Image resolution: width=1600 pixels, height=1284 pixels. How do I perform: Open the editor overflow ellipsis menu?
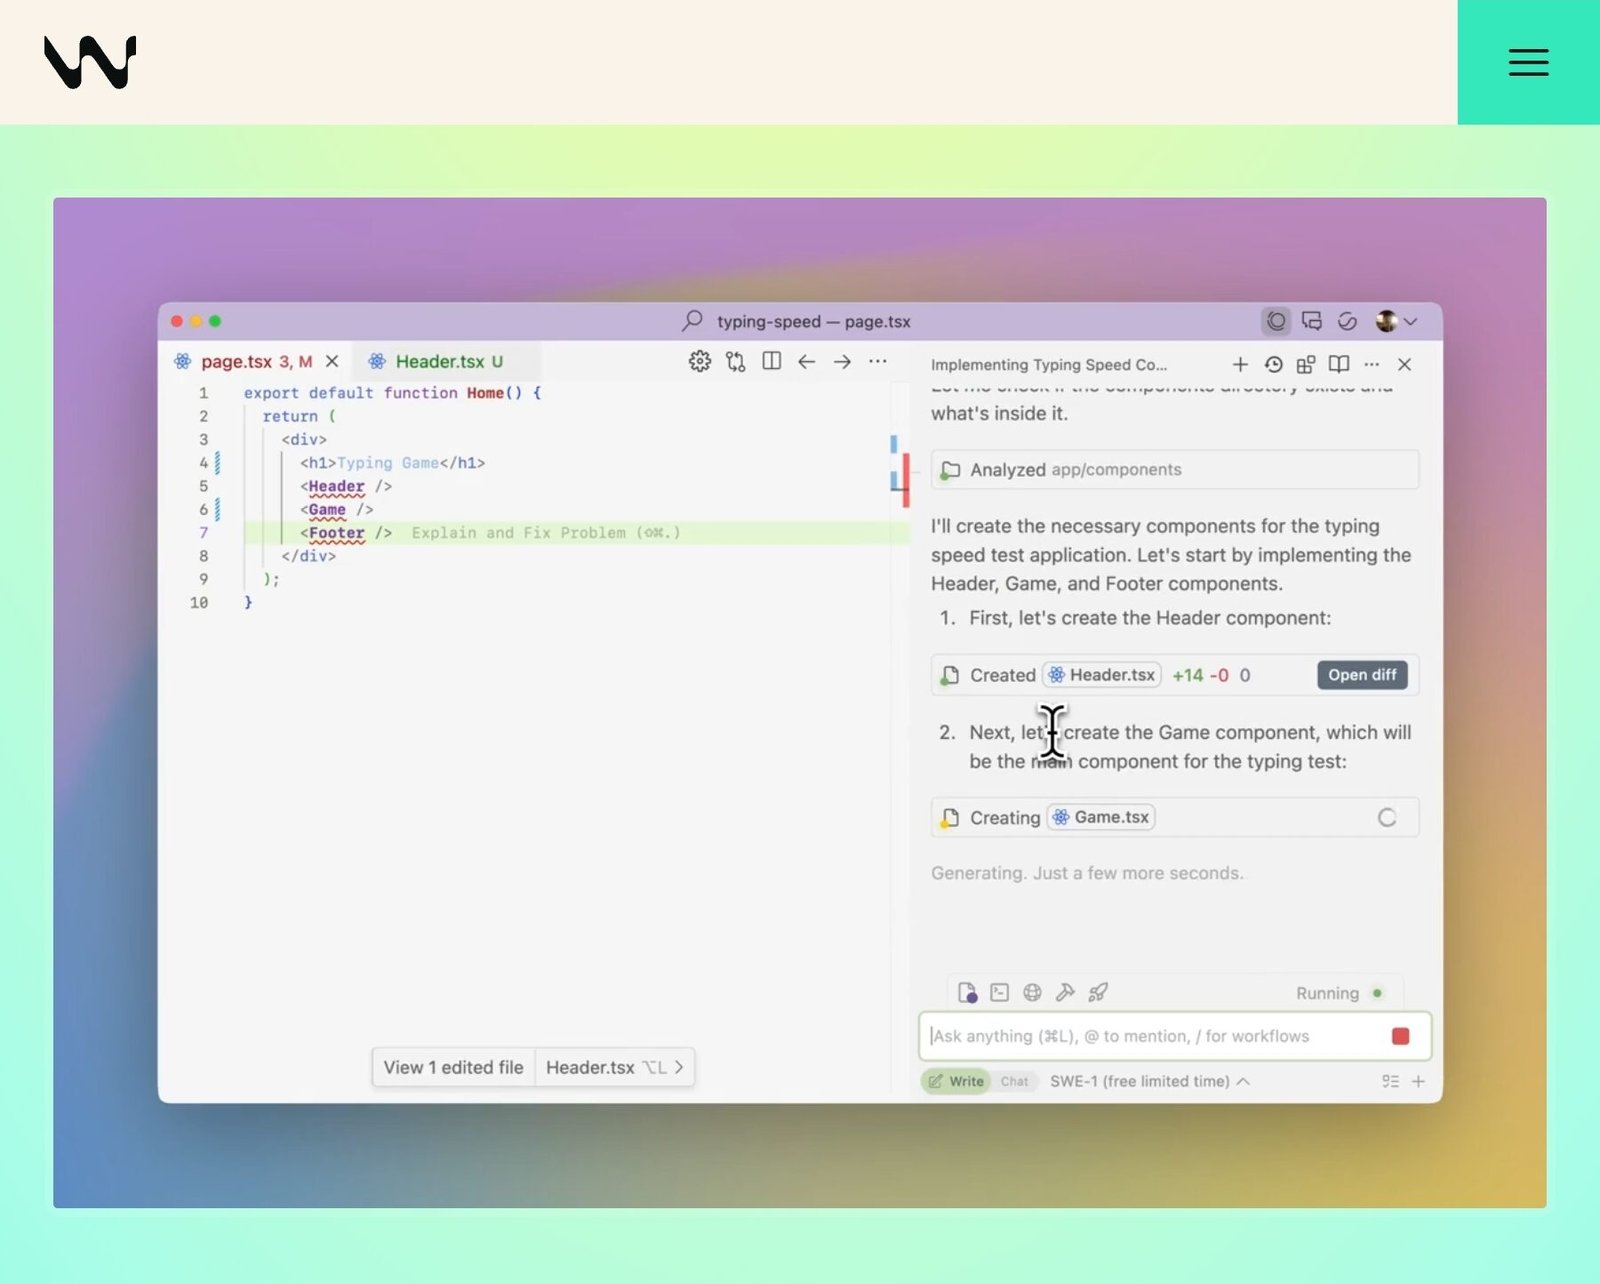878,361
